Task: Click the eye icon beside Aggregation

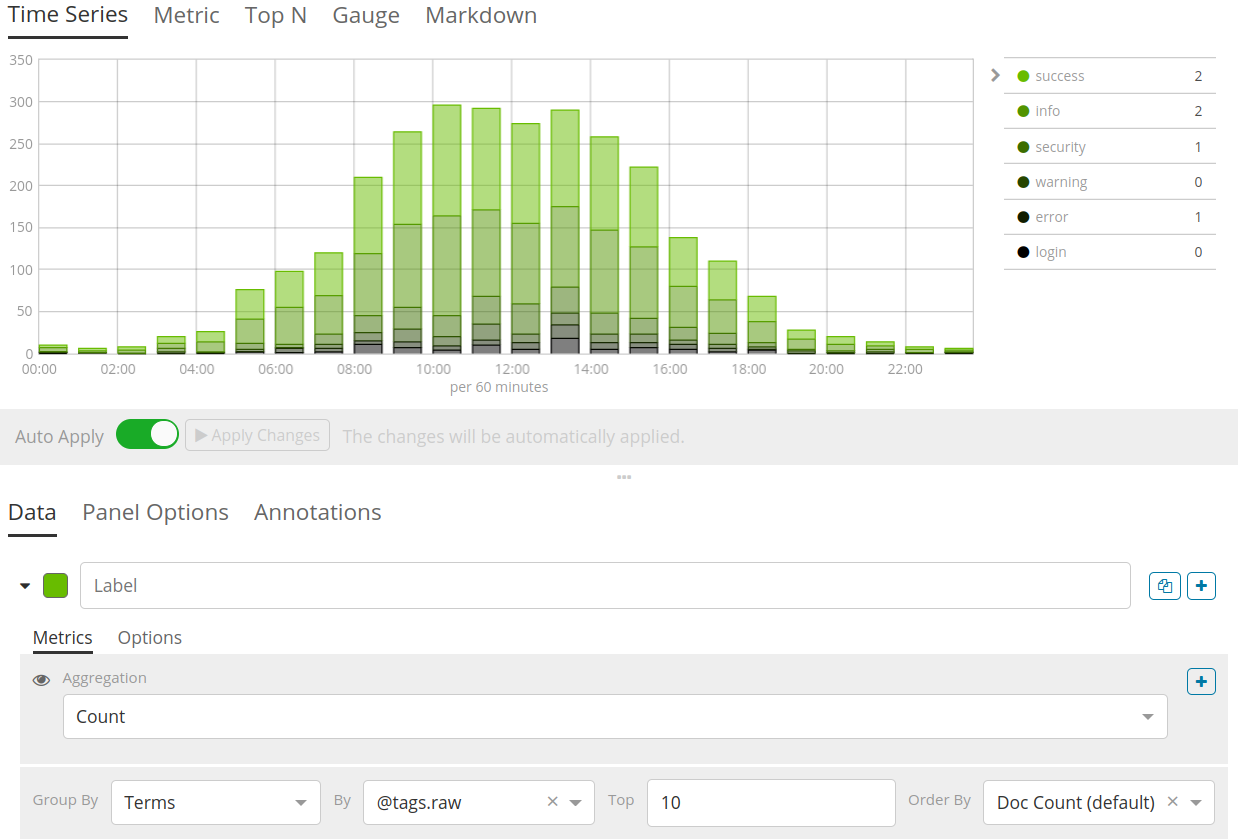Action: click(41, 680)
